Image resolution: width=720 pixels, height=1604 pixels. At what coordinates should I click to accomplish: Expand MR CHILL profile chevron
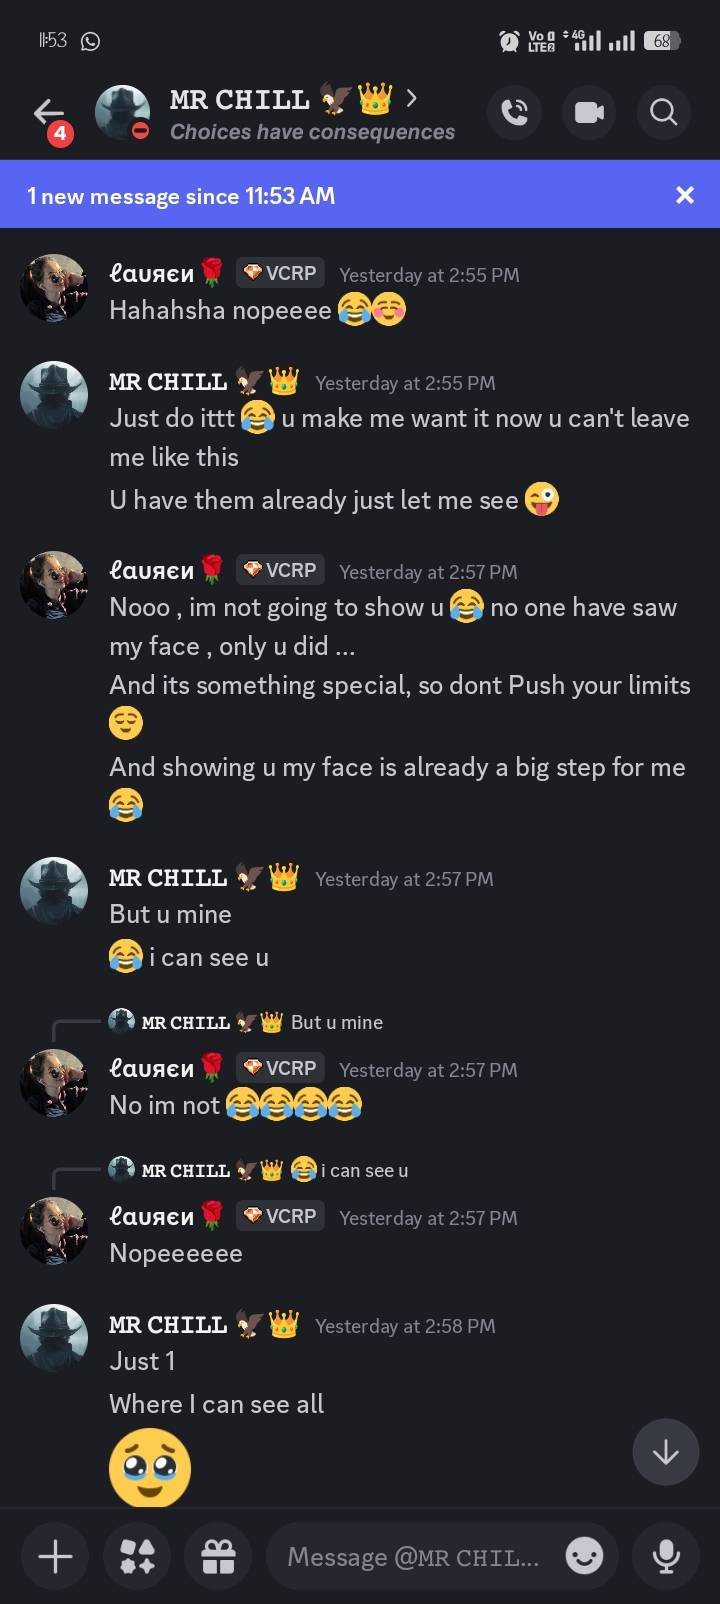[411, 98]
